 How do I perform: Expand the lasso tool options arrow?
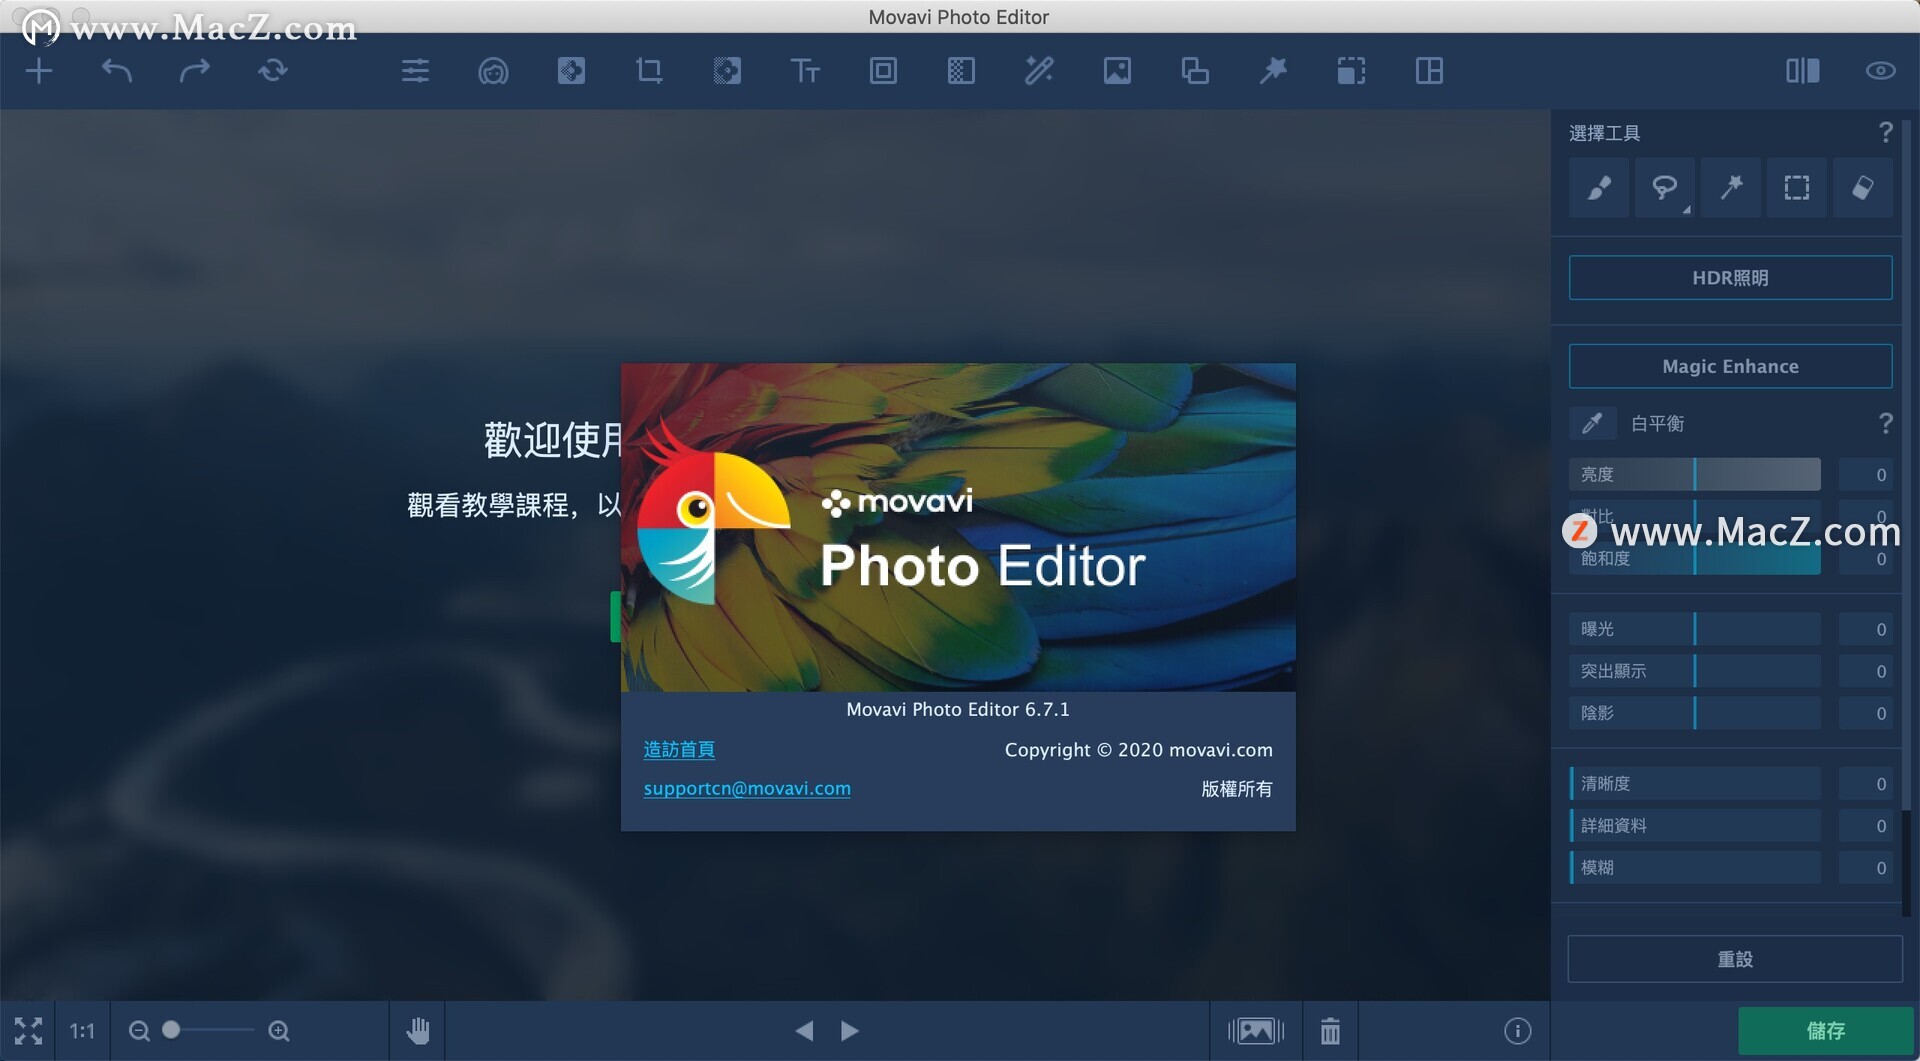point(1687,210)
